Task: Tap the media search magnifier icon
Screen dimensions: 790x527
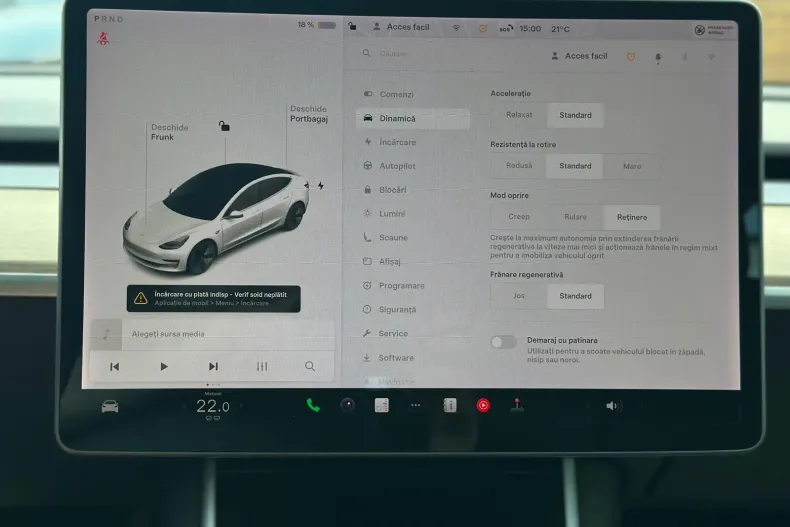Action: click(310, 366)
